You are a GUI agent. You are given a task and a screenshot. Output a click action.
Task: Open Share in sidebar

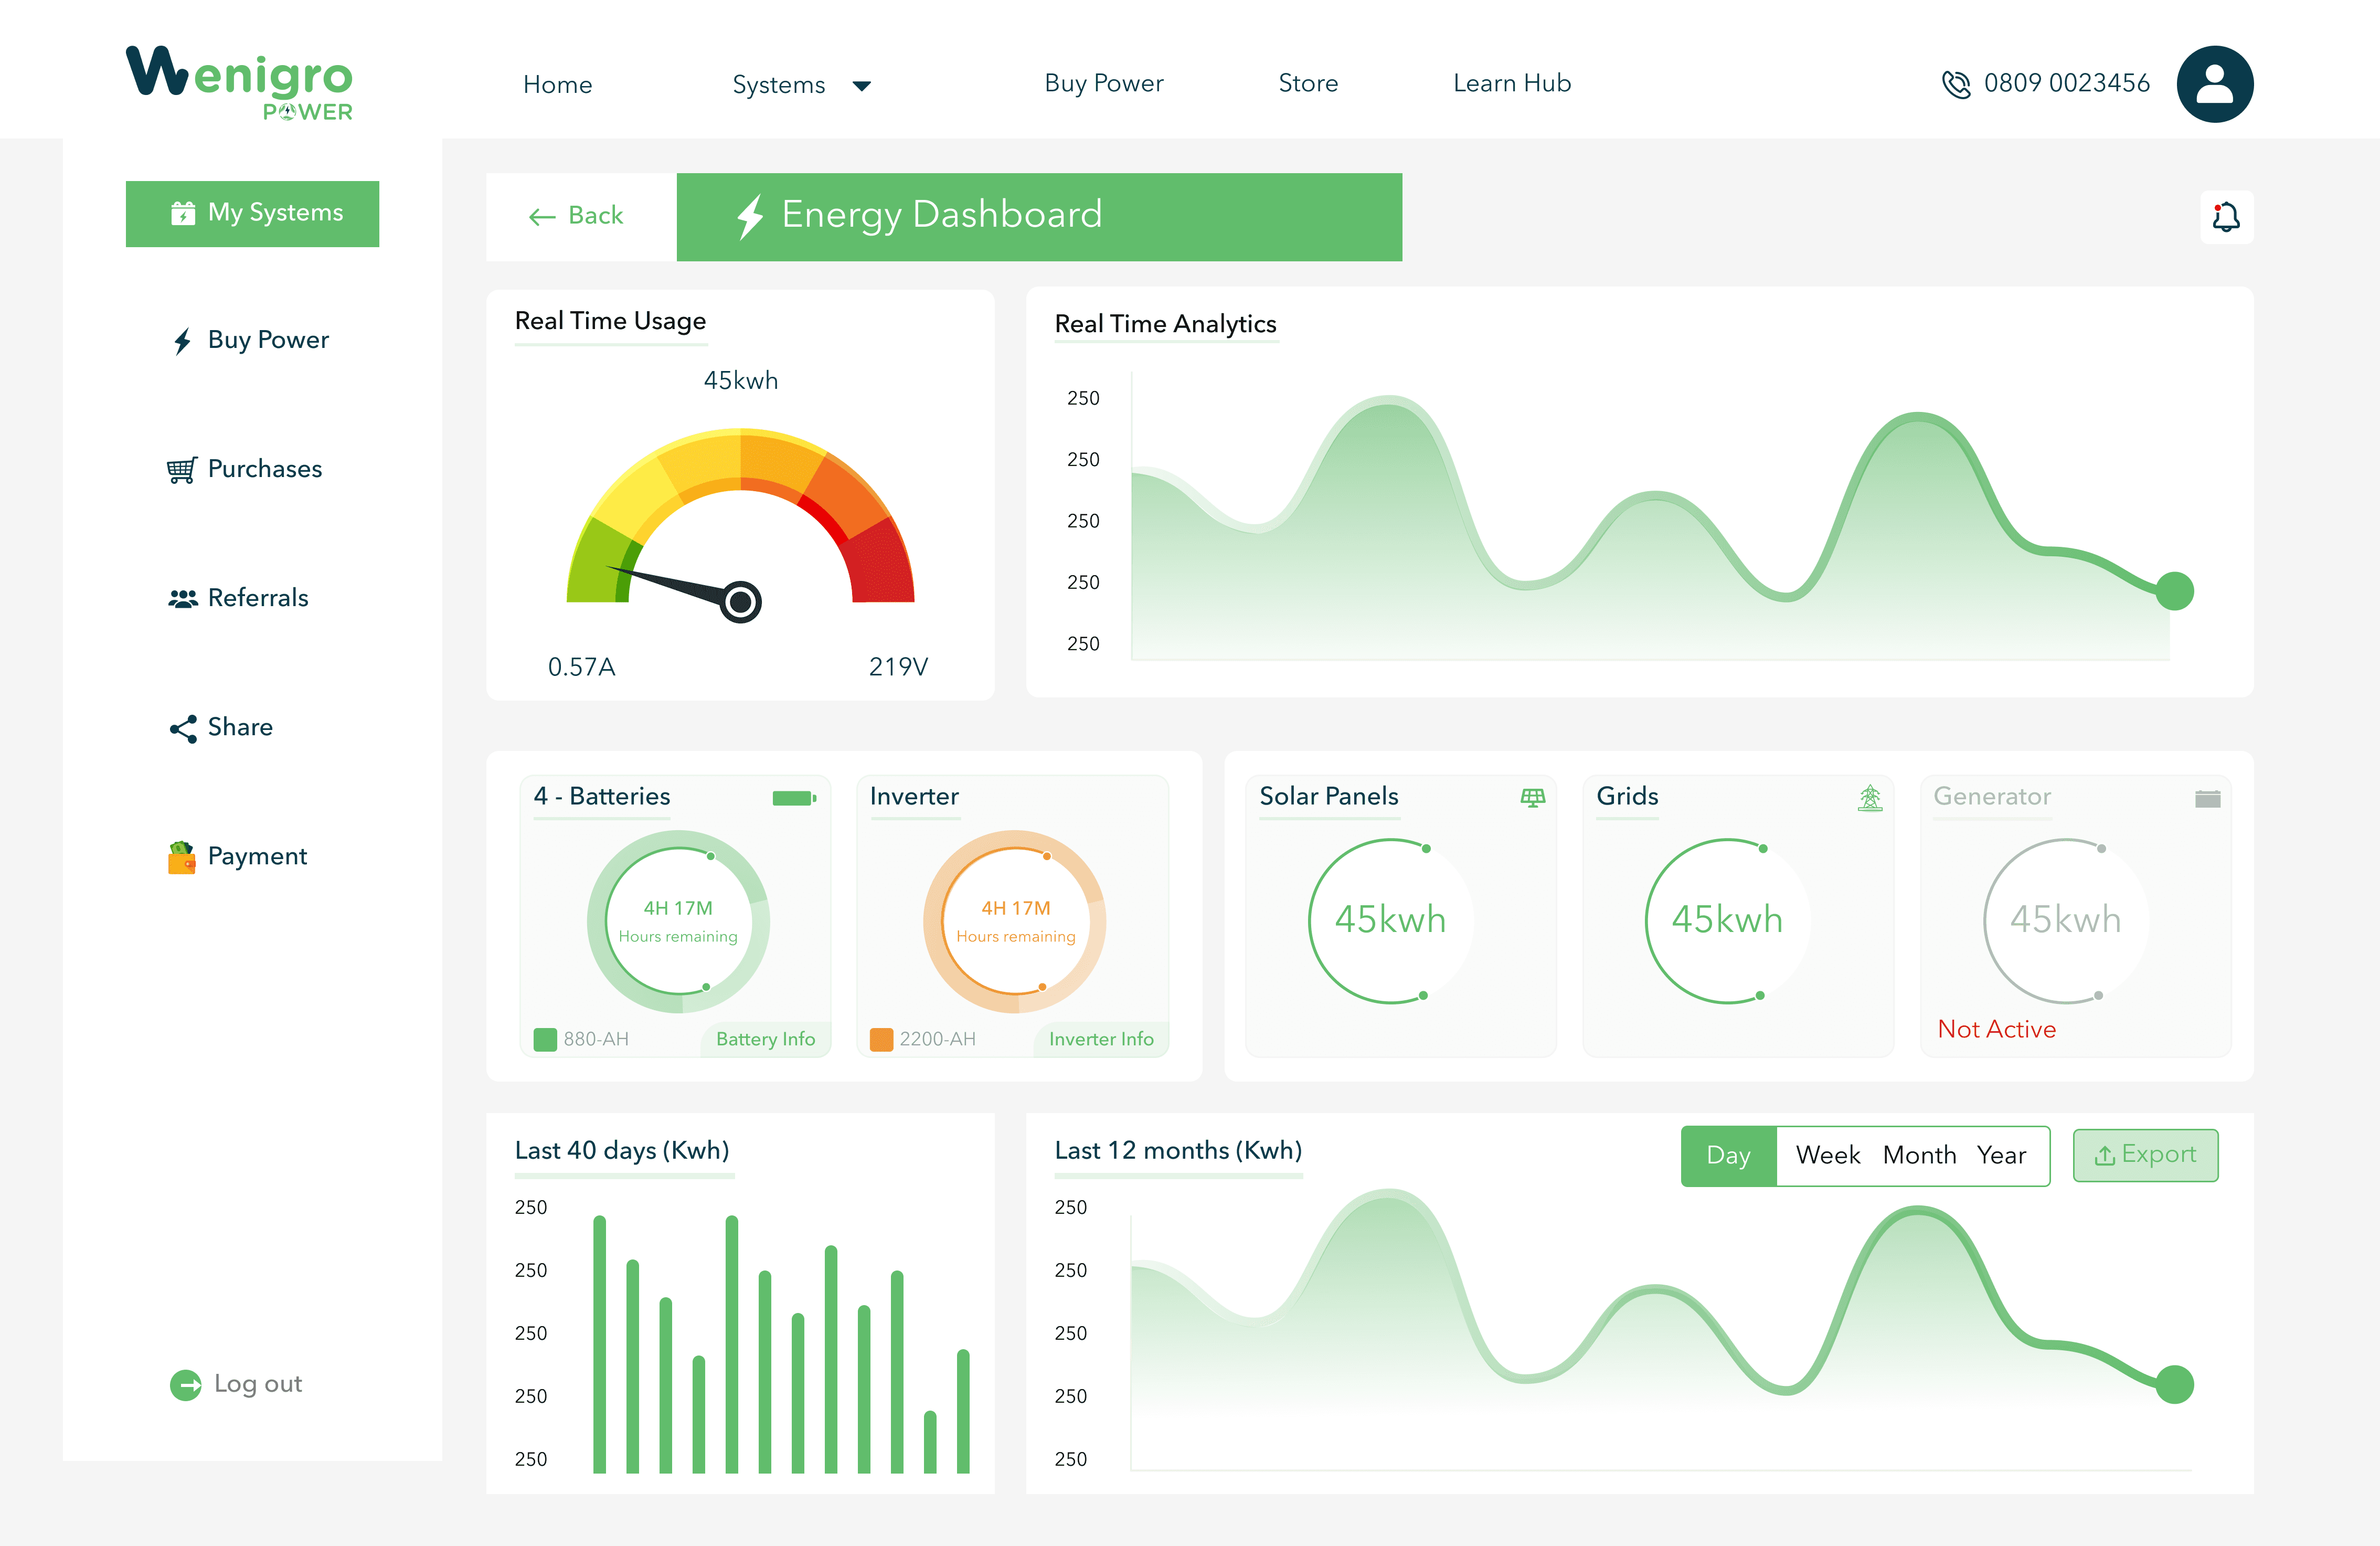coord(220,728)
